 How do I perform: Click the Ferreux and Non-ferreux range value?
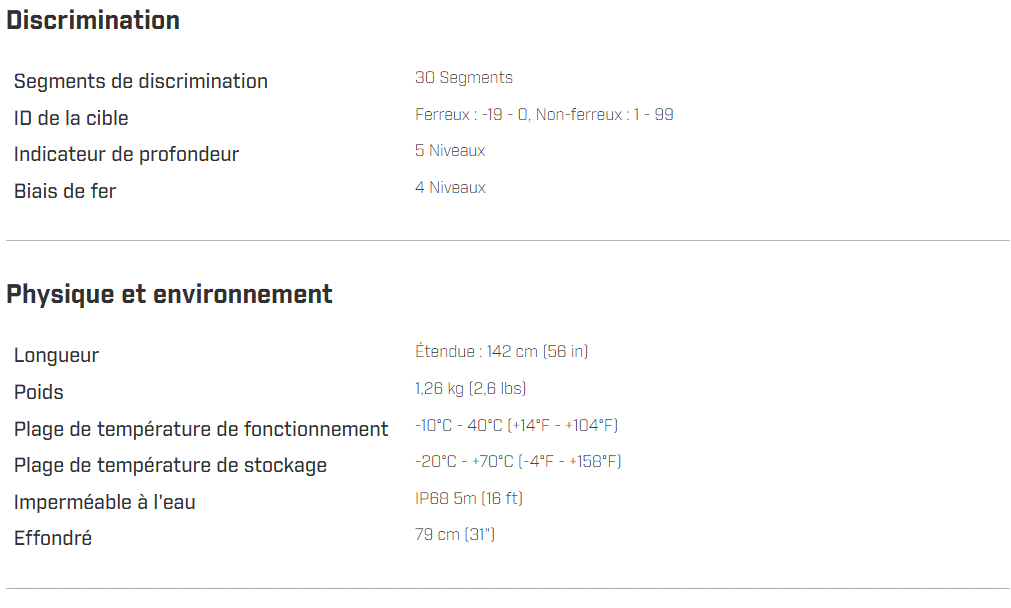coord(544,115)
